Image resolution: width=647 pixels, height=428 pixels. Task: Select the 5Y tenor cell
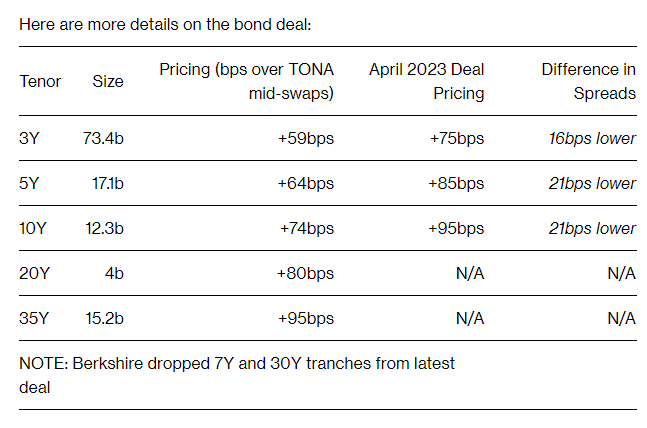[29, 183]
